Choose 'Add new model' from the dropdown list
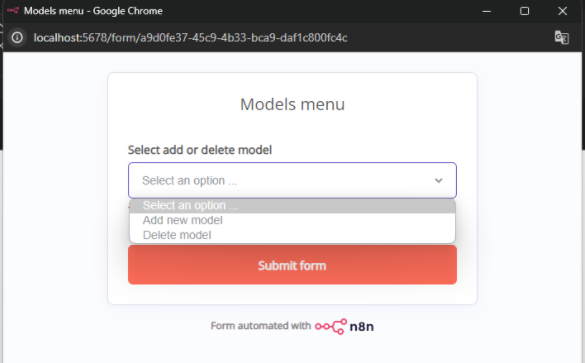This screenshot has height=363, width=585. click(x=292, y=220)
